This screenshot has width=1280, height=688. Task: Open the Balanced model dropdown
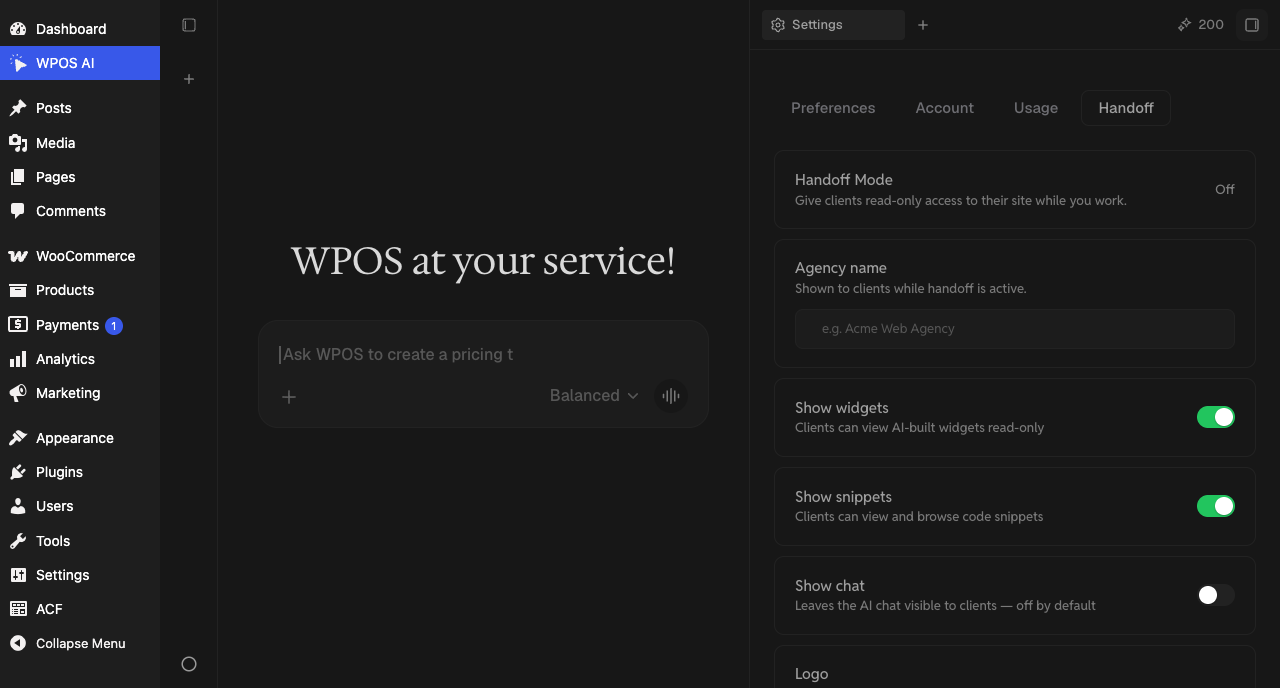coord(594,396)
